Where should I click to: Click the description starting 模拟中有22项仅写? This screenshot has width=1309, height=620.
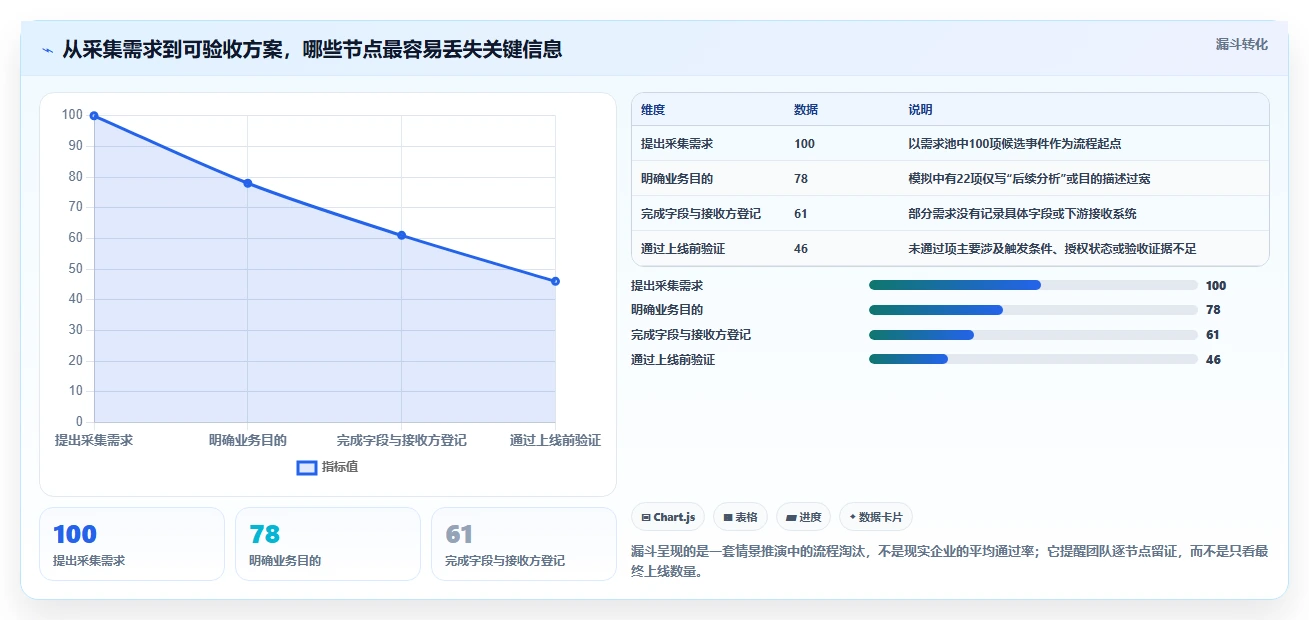point(1029,179)
